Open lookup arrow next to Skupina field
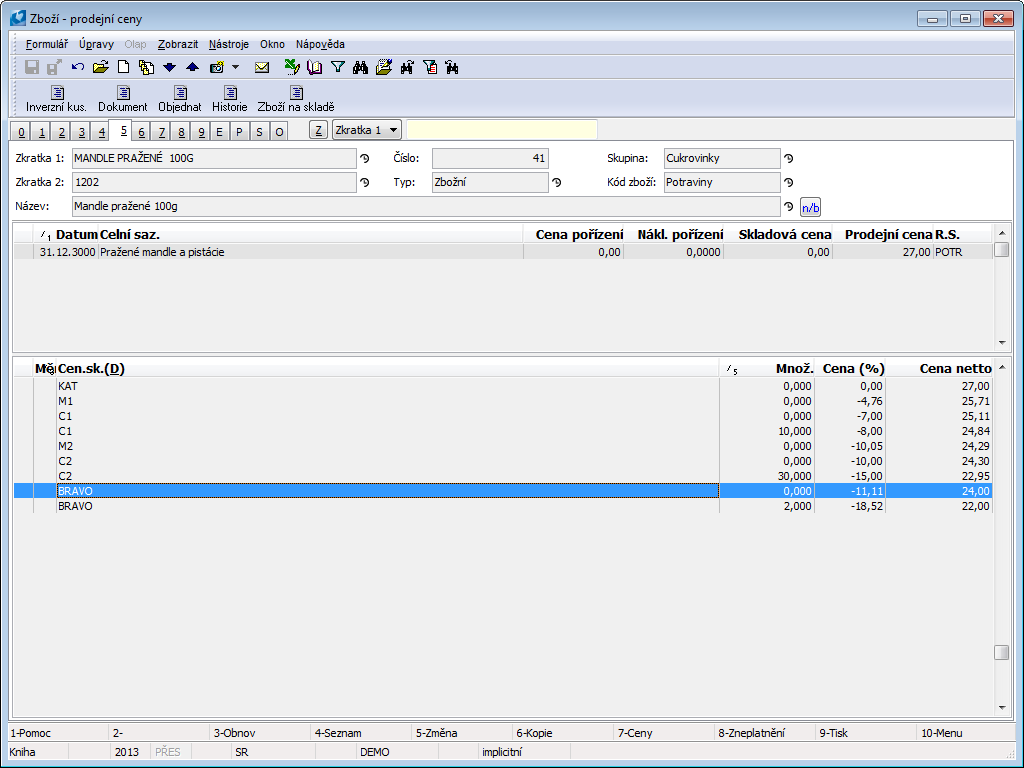 tap(788, 158)
